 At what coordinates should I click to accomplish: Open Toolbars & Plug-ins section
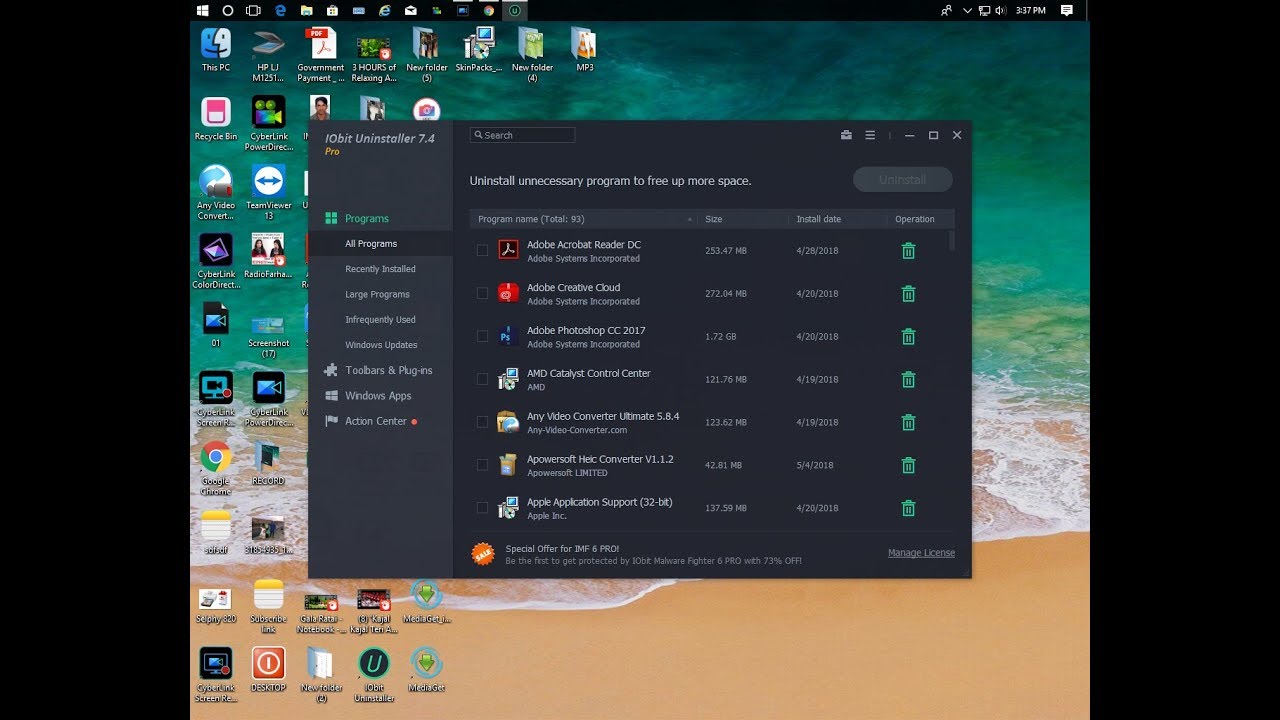(380, 370)
